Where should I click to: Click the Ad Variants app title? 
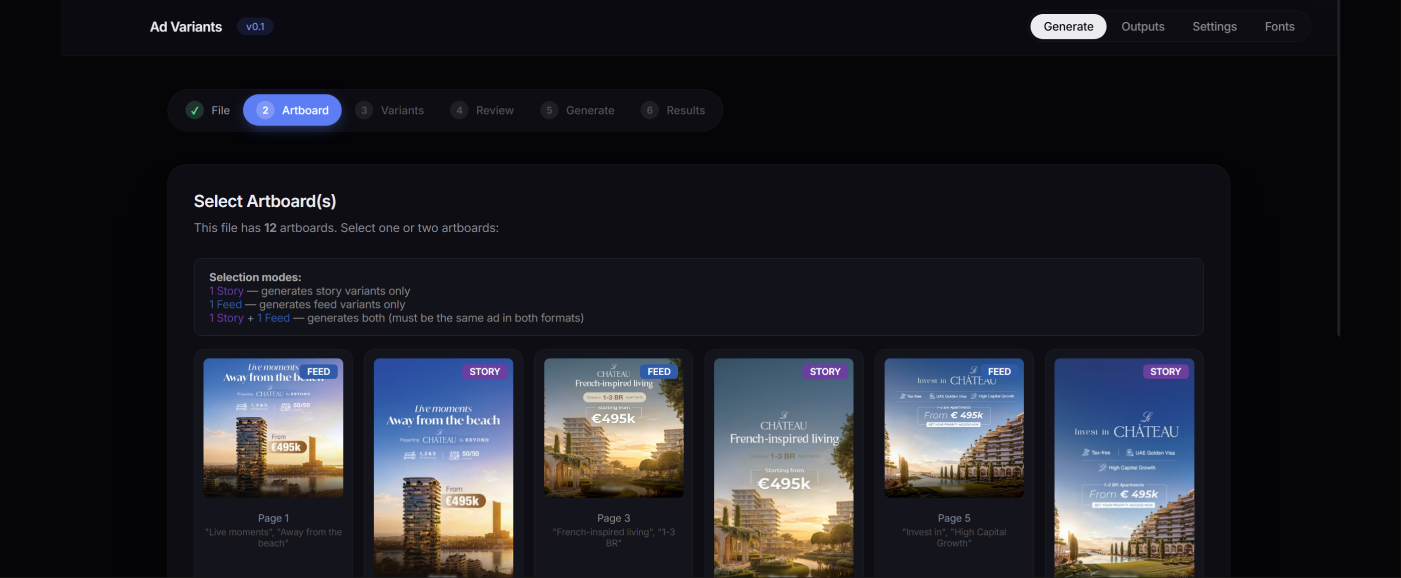(186, 27)
